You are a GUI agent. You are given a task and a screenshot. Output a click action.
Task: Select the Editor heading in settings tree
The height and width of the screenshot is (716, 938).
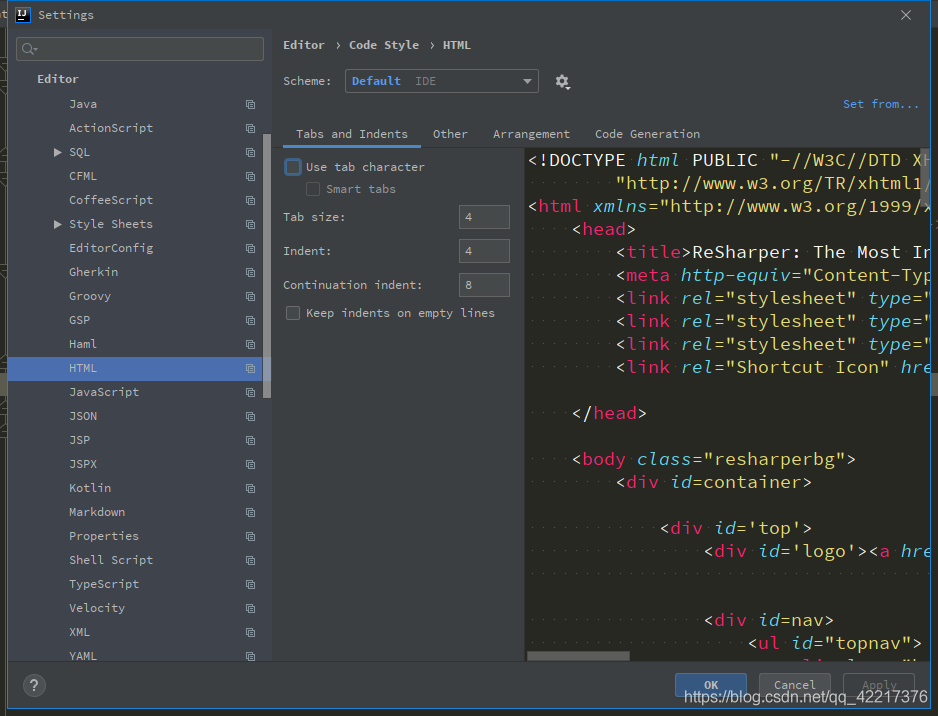tap(58, 79)
